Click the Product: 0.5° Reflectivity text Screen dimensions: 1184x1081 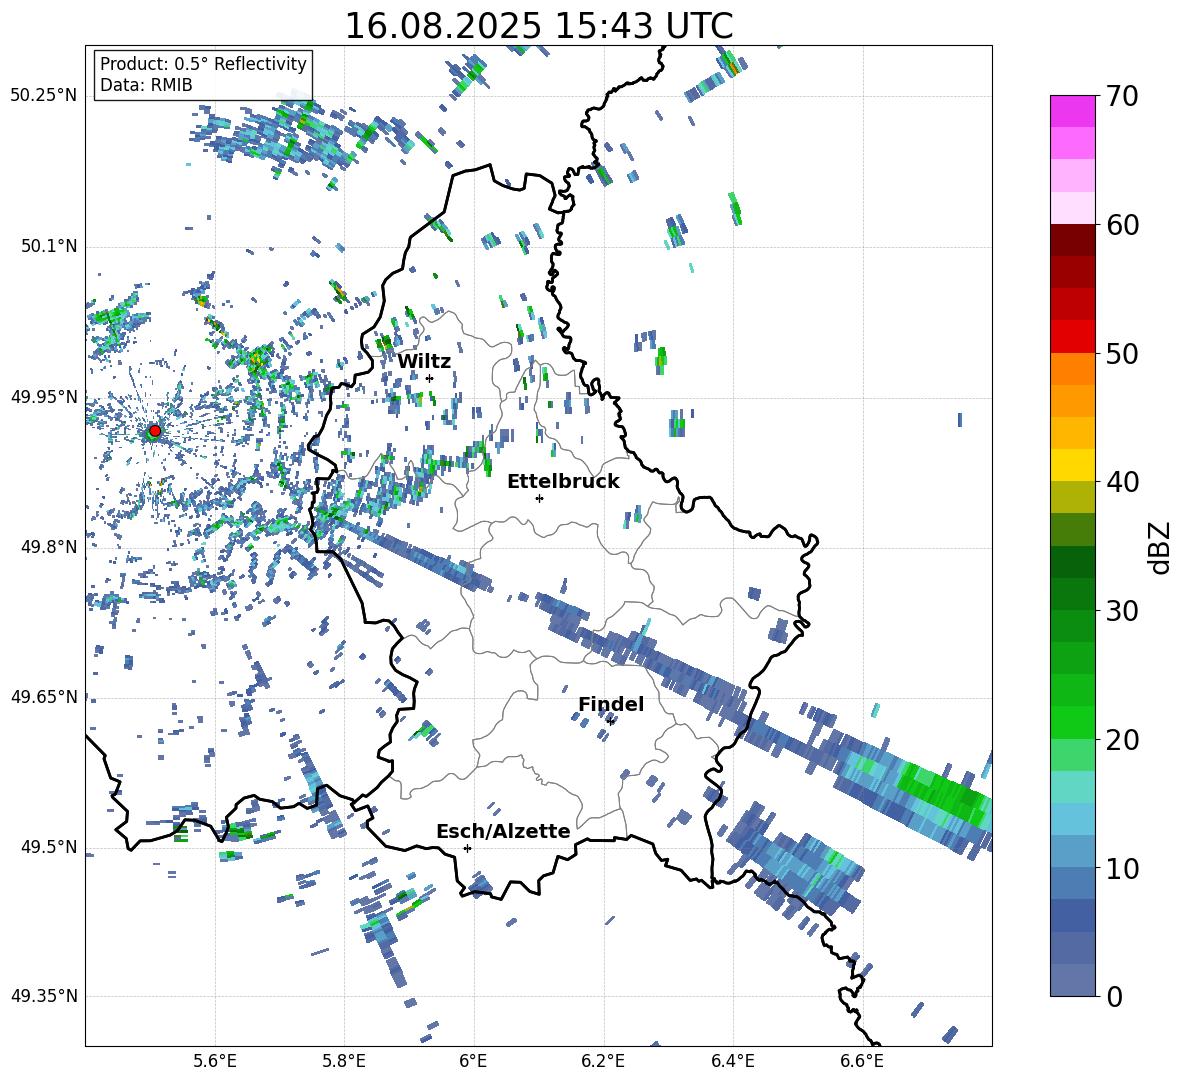coord(203,64)
